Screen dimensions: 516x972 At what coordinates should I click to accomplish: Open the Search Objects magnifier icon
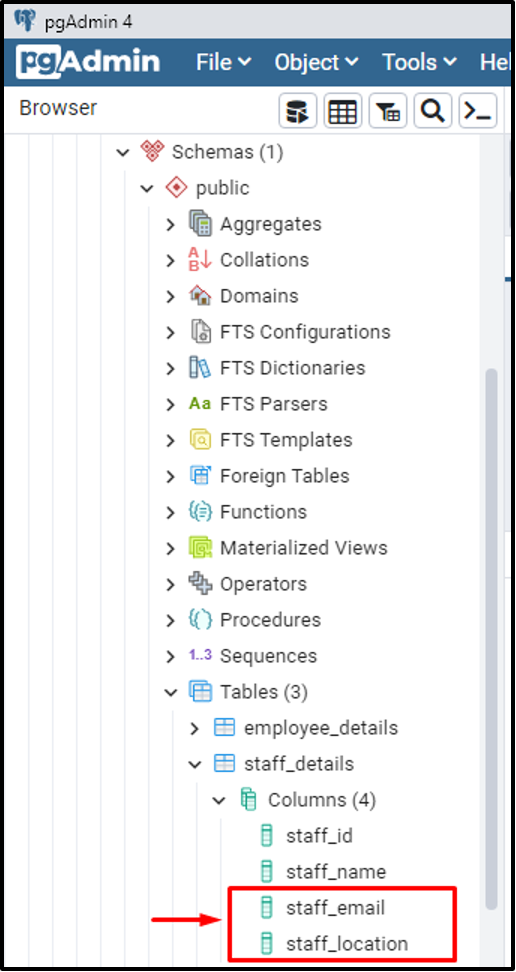pos(433,112)
